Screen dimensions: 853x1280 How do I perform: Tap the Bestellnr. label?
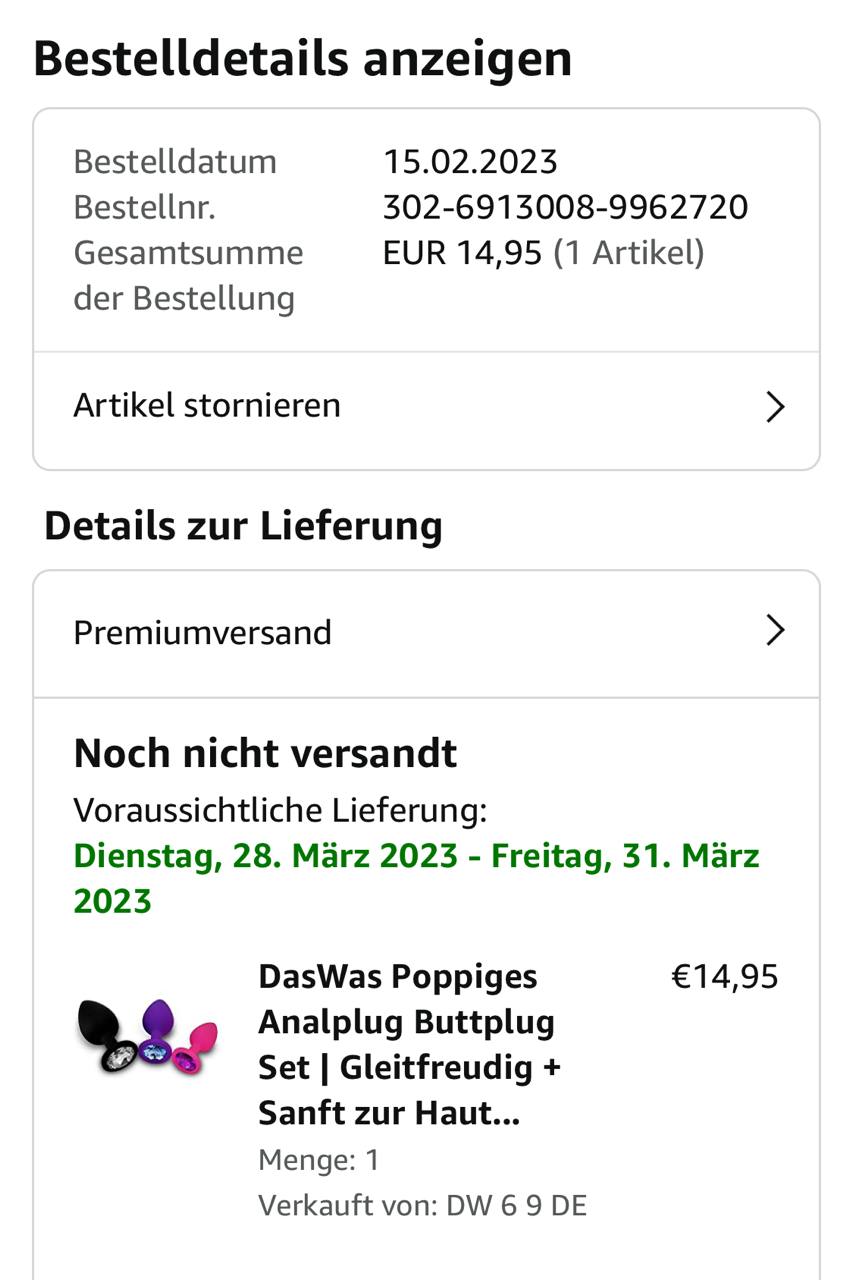144,208
